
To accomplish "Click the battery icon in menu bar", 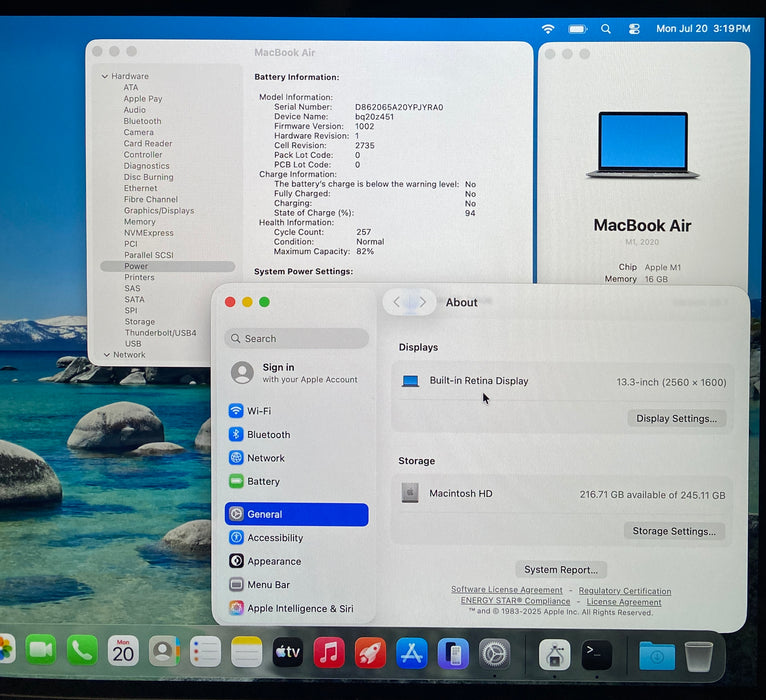I will [577, 29].
